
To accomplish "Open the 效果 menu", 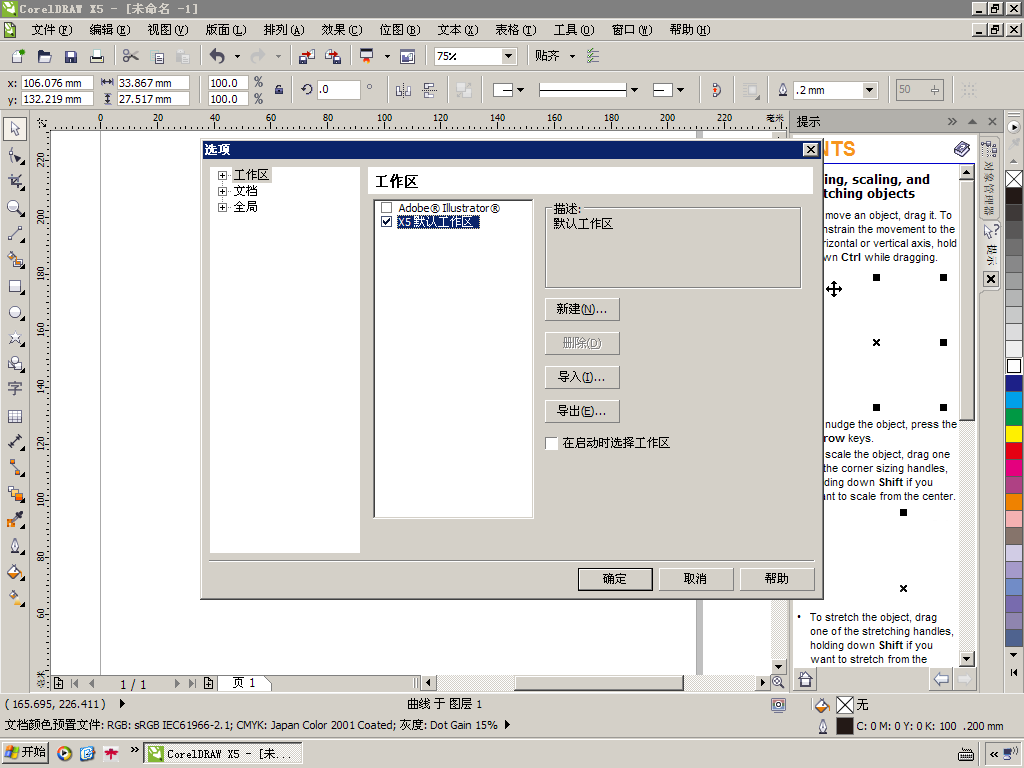I will tap(342, 30).
